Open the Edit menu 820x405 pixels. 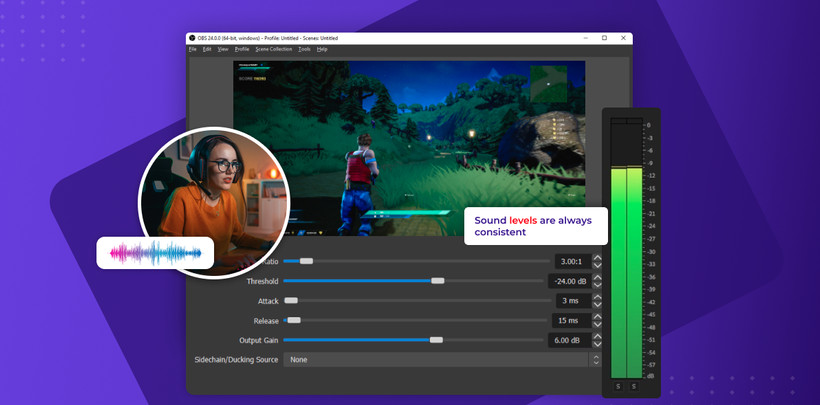(x=207, y=49)
